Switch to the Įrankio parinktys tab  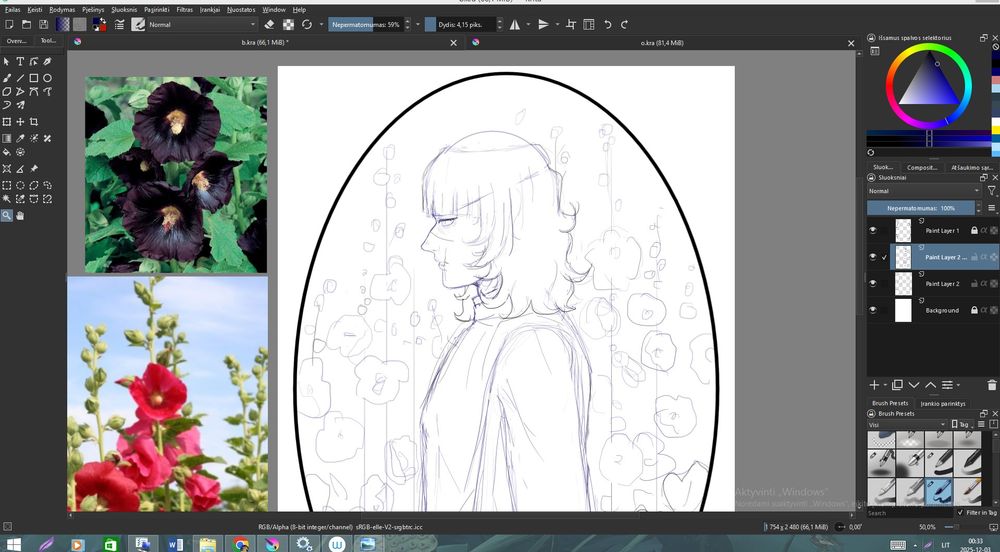[x=943, y=403]
